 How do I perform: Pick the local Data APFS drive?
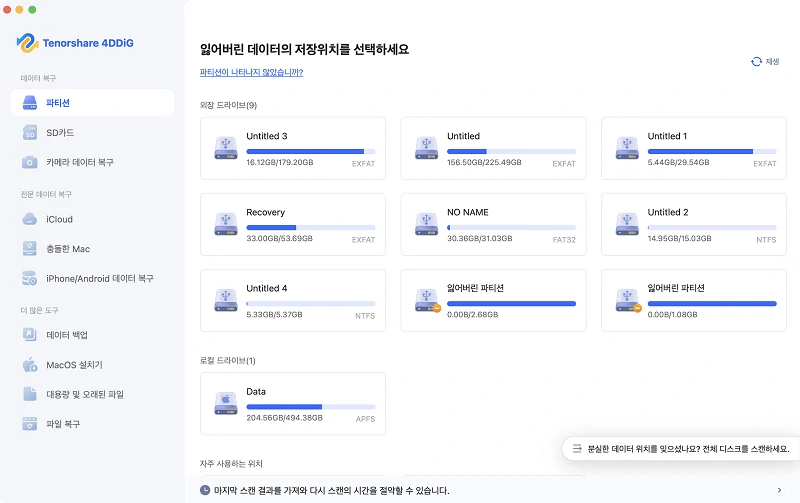point(293,403)
